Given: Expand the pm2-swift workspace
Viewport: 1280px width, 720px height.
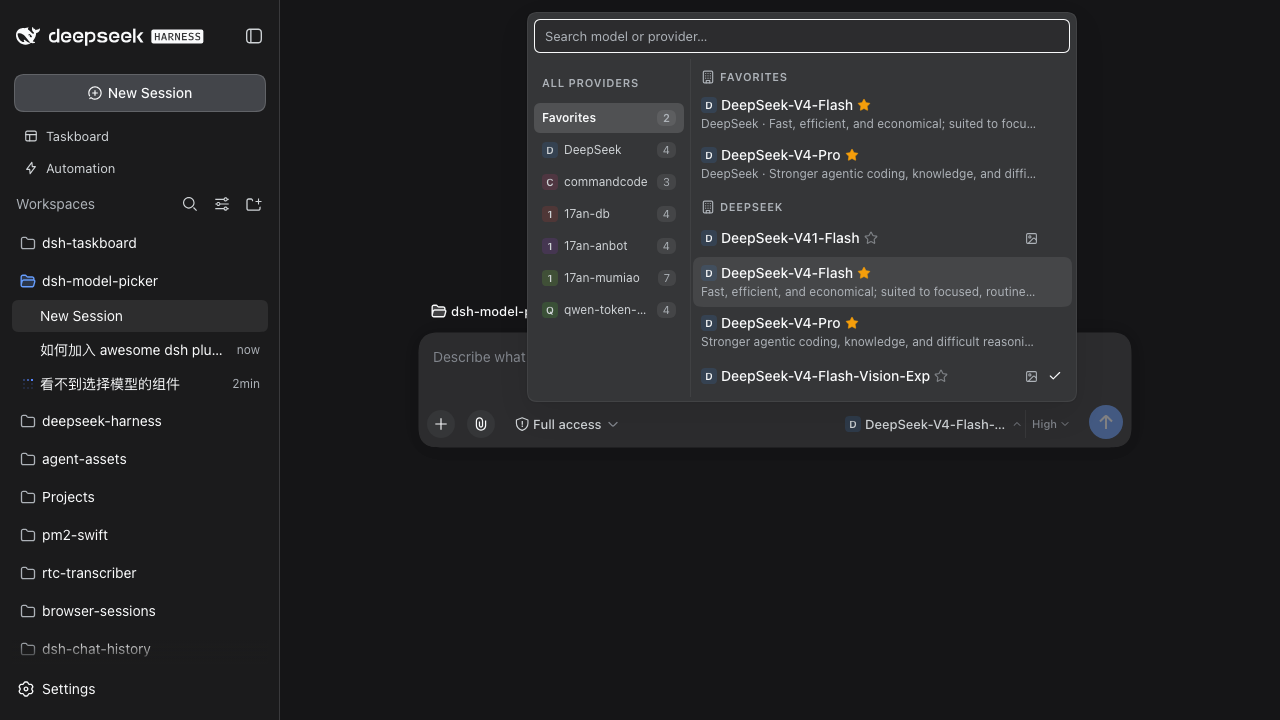Looking at the screenshot, I should click(x=140, y=535).
